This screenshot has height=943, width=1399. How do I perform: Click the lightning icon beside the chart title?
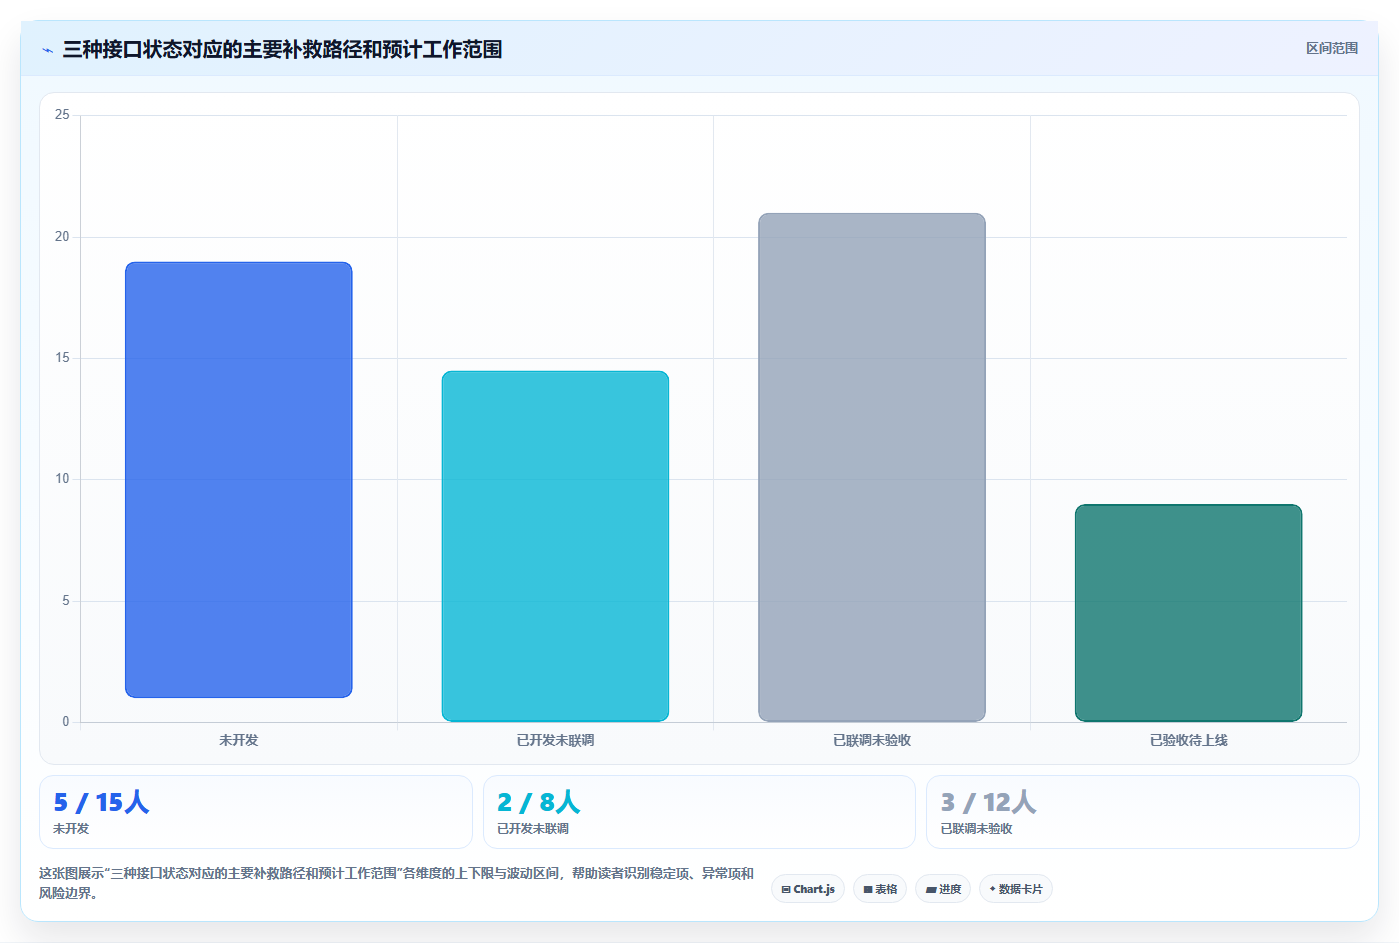point(47,50)
